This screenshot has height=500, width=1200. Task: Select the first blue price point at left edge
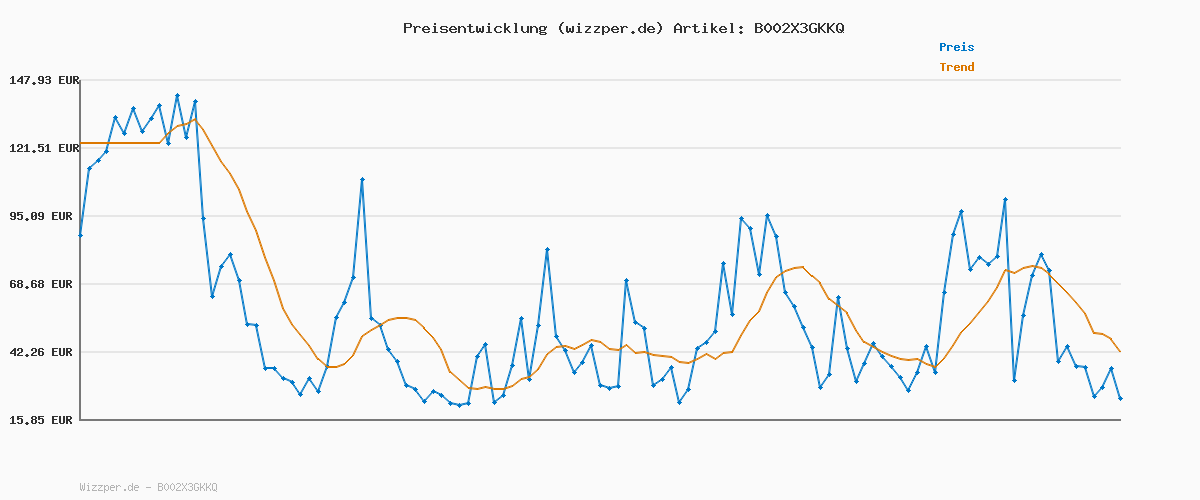point(80,235)
